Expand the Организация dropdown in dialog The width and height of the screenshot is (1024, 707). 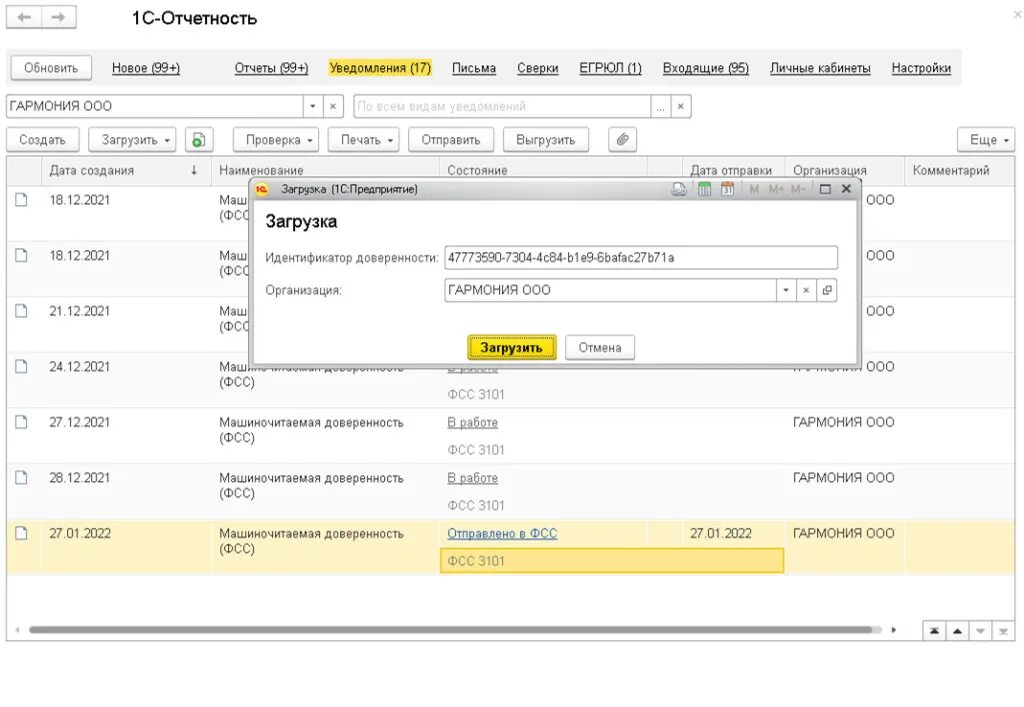[x=786, y=290]
